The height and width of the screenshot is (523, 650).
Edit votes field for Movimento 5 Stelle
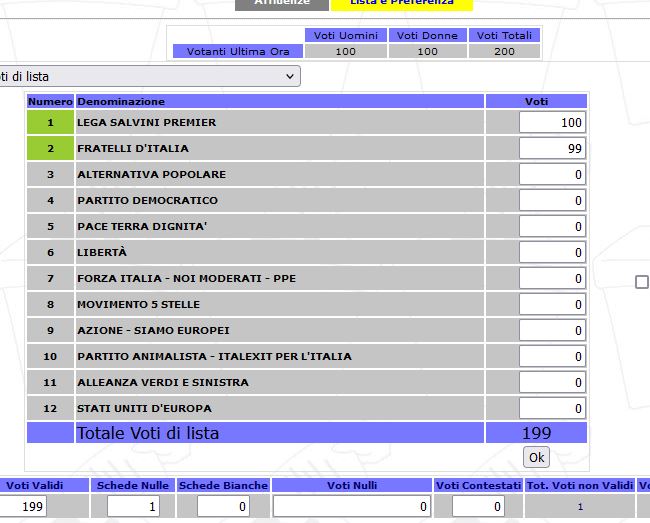tap(552, 305)
